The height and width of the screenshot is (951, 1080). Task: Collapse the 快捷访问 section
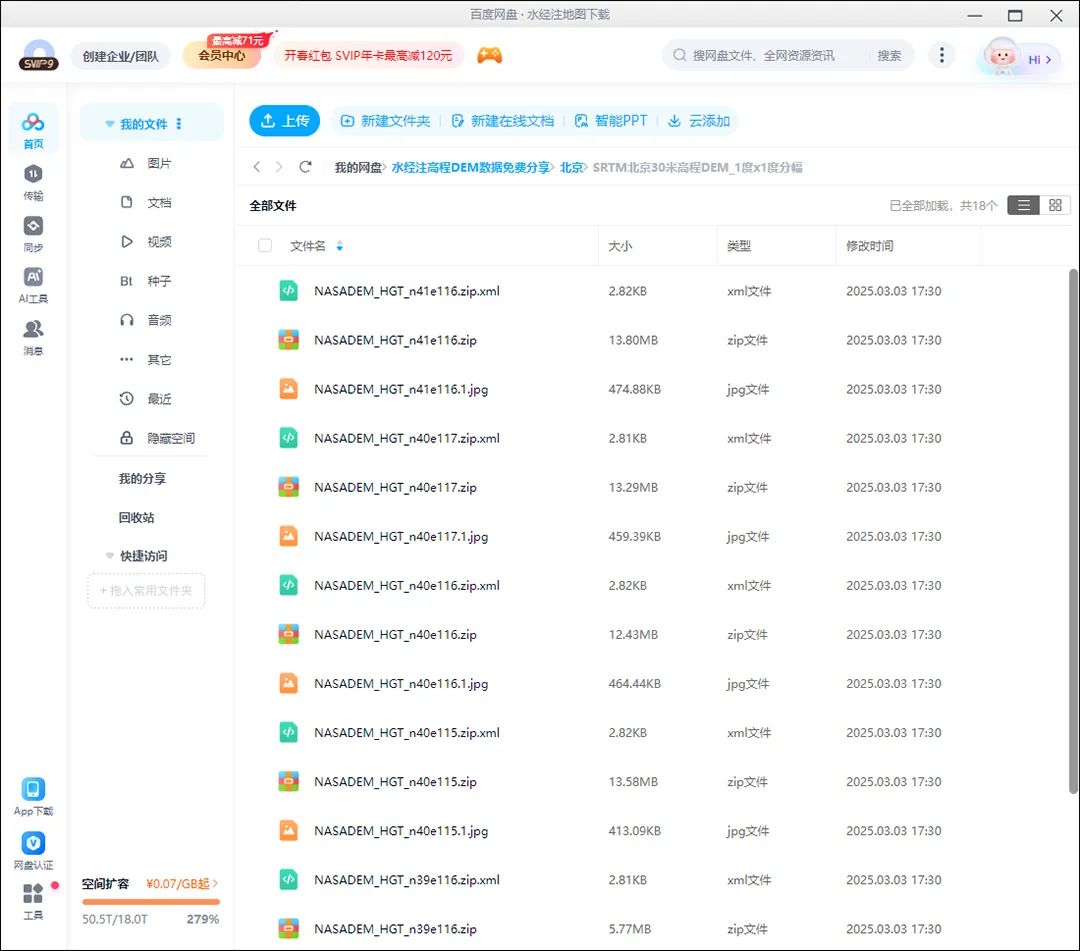pos(110,556)
